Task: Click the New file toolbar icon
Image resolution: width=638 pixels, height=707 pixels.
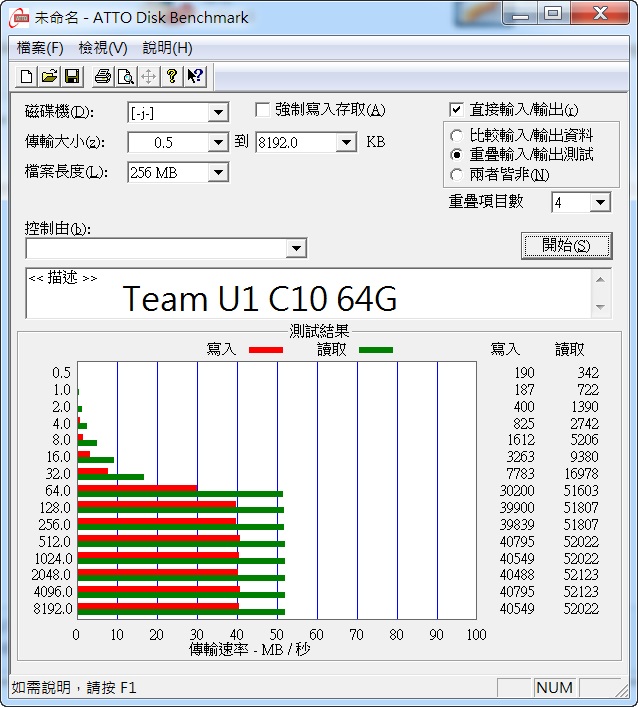Action: (x=26, y=77)
